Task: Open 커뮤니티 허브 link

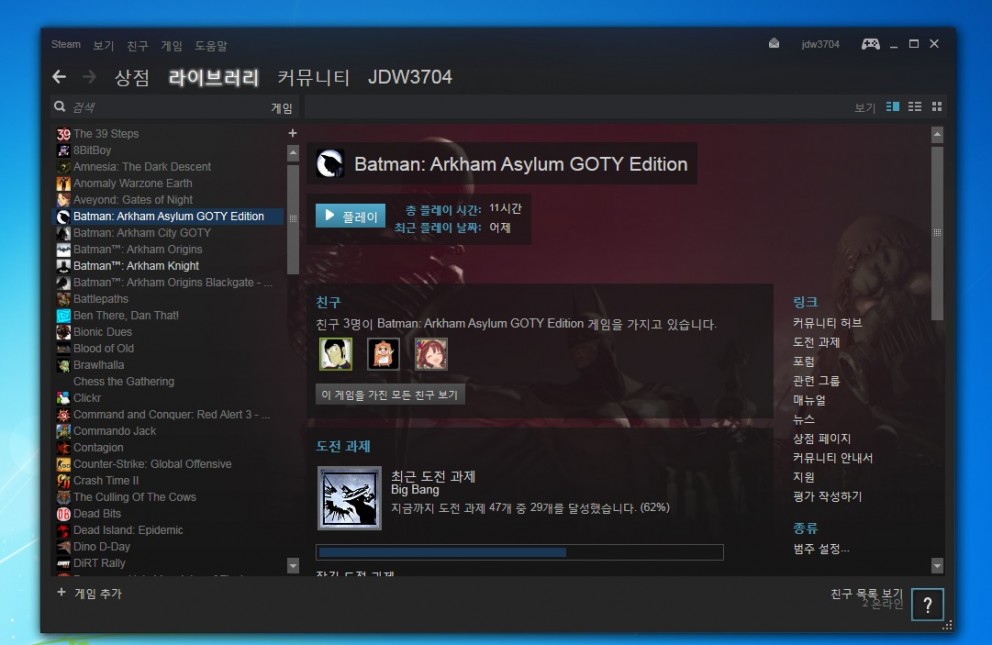Action: 828,323
